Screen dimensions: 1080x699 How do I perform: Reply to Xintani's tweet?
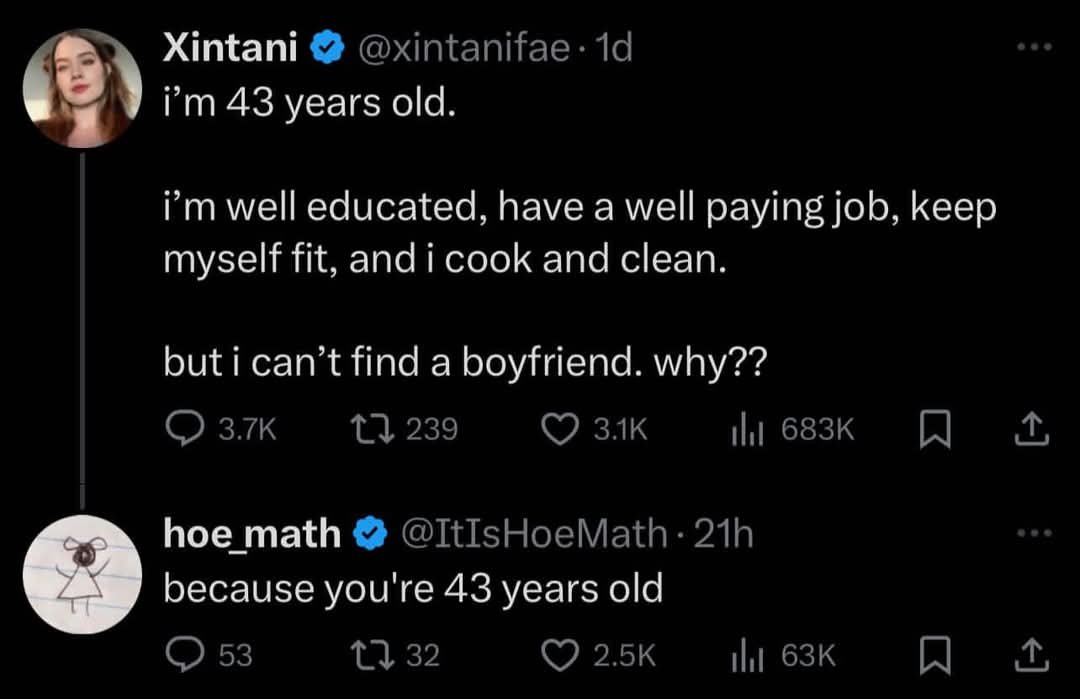(182, 429)
